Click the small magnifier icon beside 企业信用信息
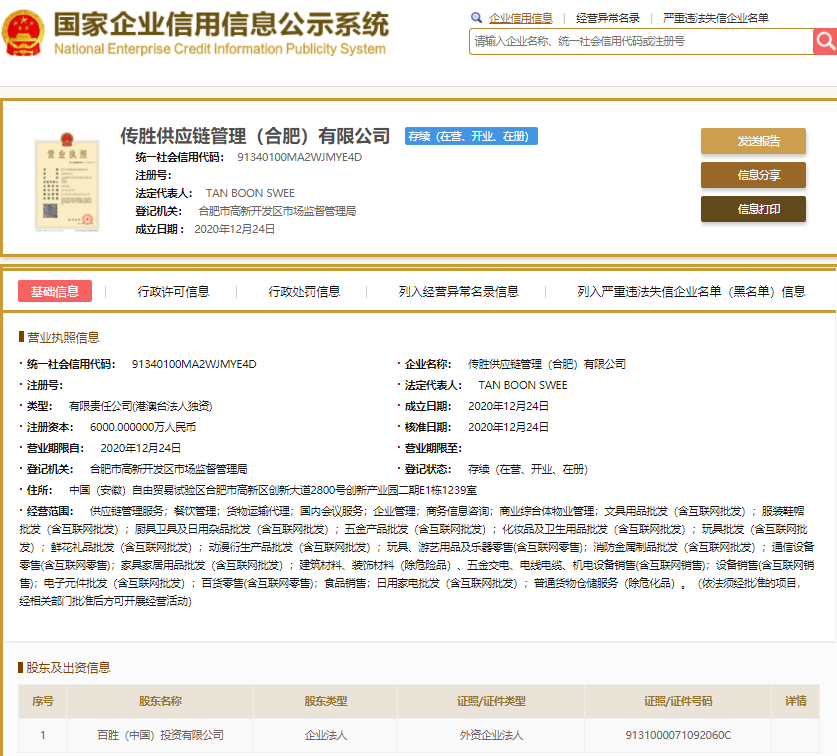 tap(476, 18)
